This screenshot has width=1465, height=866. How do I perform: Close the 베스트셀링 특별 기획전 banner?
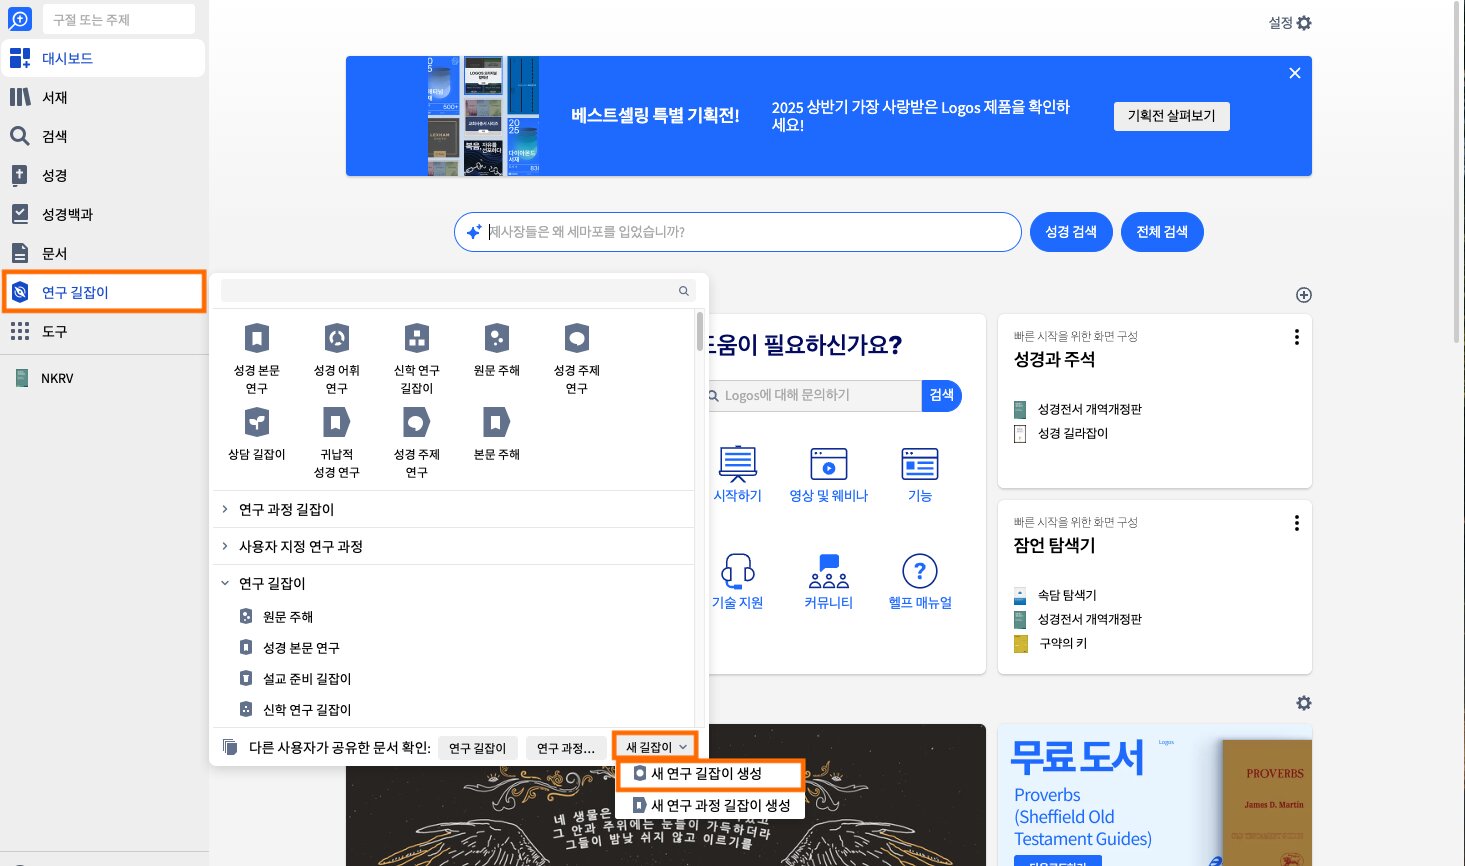click(1295, 73)
